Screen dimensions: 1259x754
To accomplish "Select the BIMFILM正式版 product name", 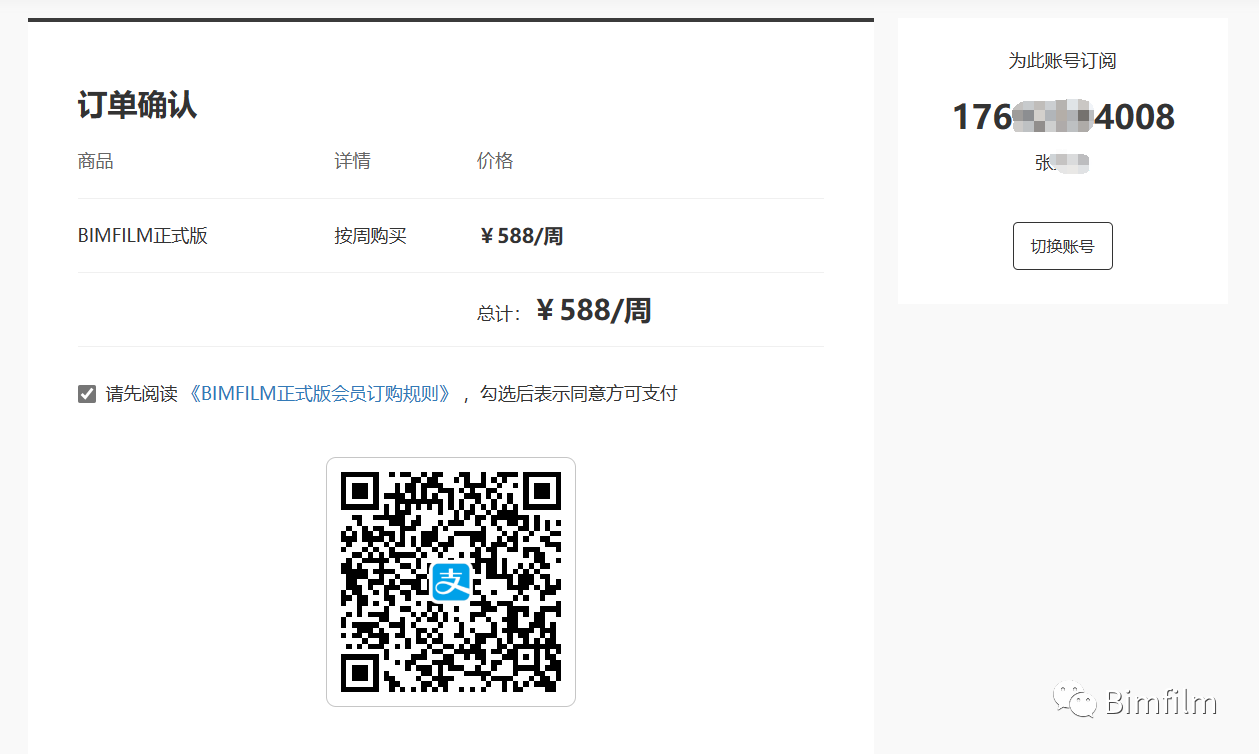I will pos(143,236).
